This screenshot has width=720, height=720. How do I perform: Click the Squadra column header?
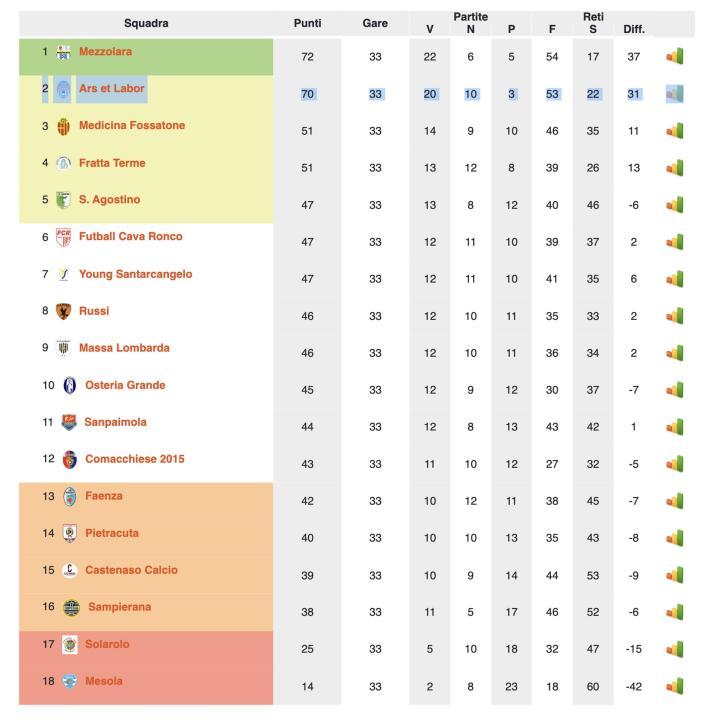(146, 23)
